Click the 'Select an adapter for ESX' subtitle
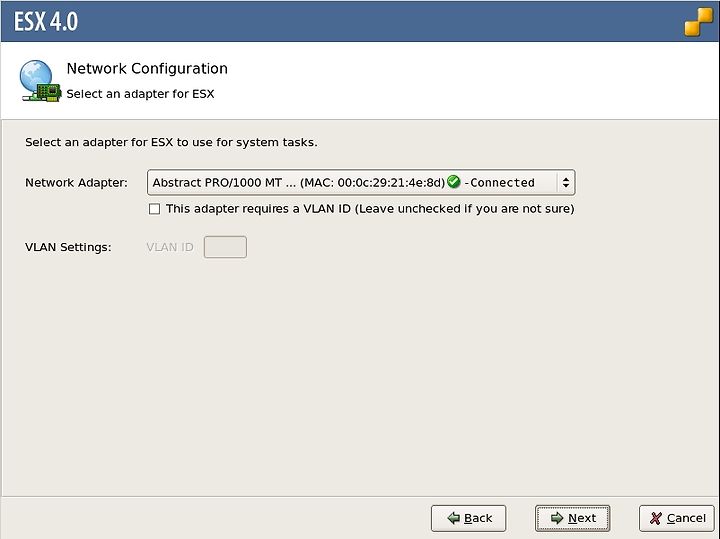The height and width of the screenshot is (539, 720). click(x=141, y=94)
